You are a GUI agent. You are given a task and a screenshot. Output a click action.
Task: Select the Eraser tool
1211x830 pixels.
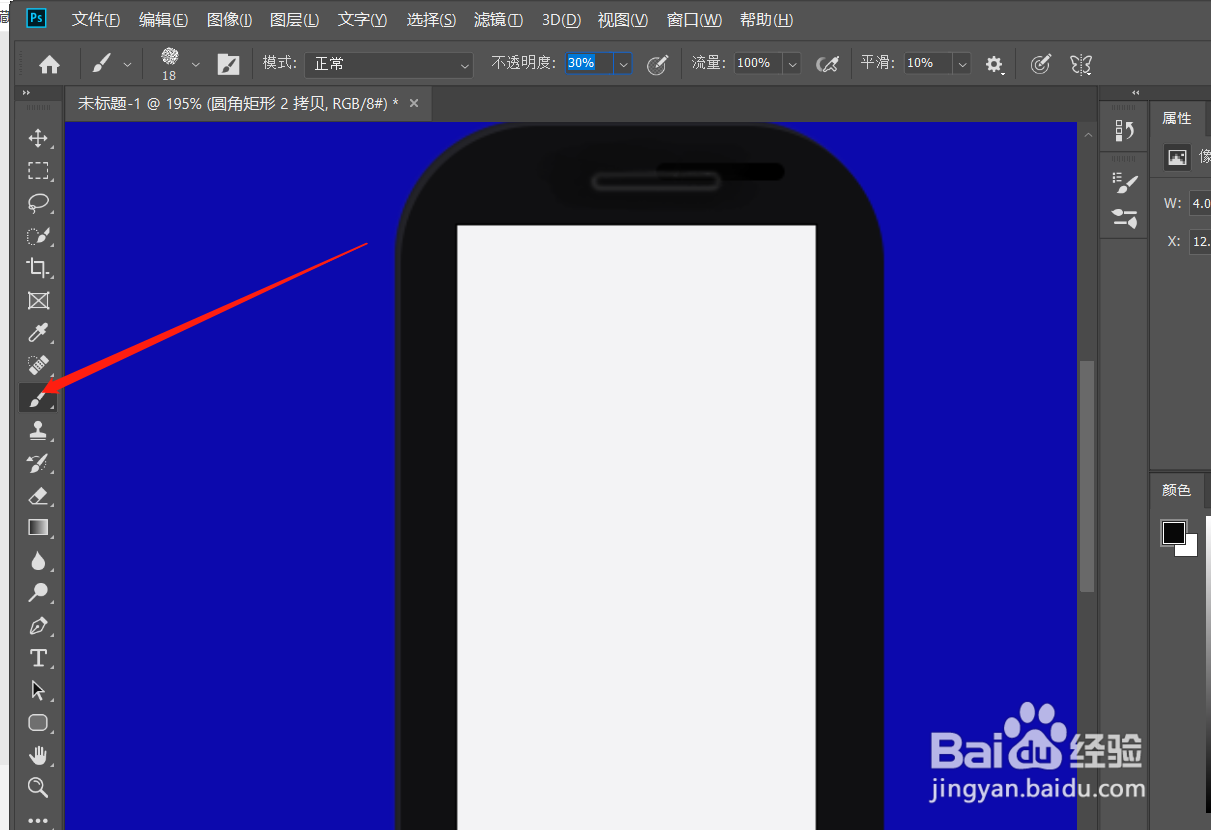click(x=38, y=495)
